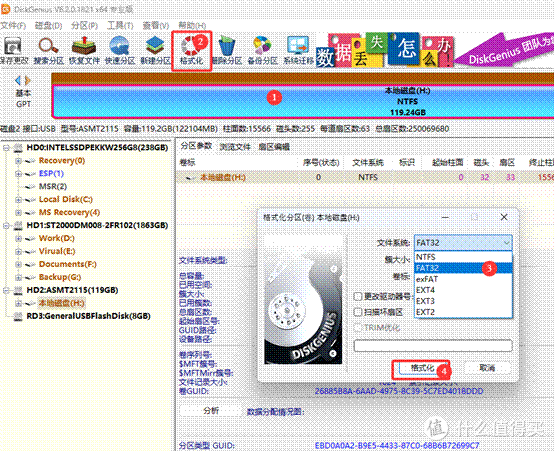Open the System Migration tool
Screen dimensions: 554x451
(x=299, y=50)
